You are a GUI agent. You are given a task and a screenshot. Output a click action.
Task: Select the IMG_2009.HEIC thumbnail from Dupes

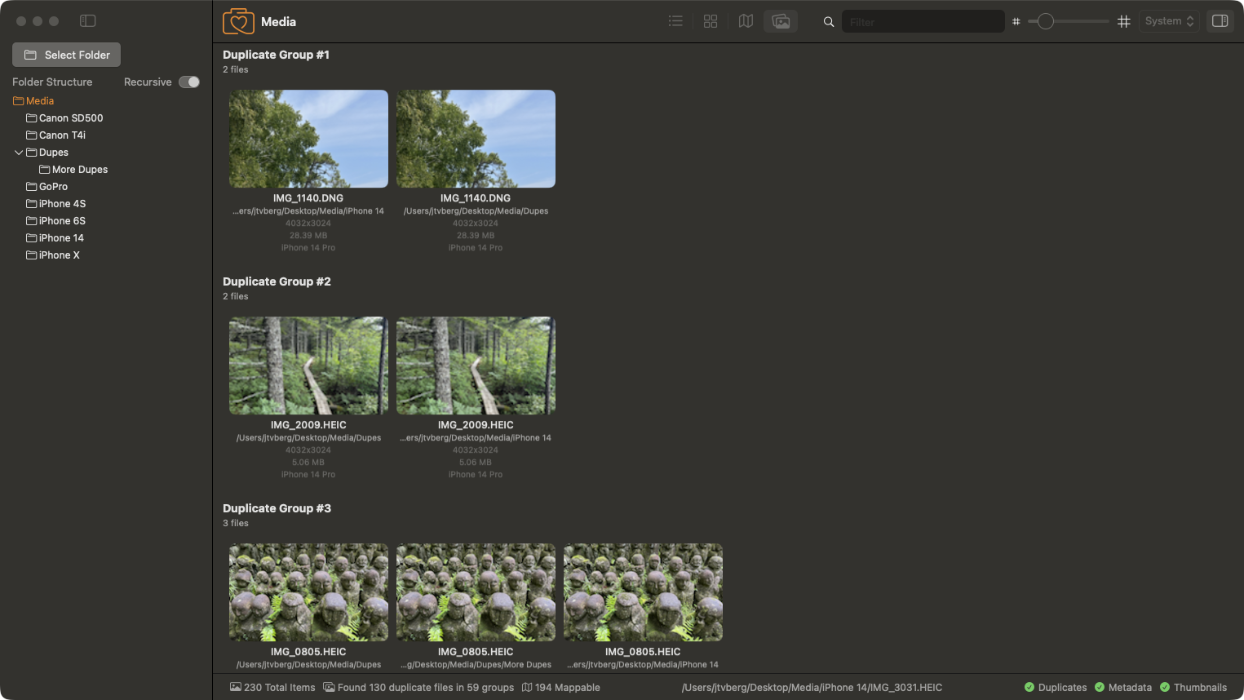point(307,365)
